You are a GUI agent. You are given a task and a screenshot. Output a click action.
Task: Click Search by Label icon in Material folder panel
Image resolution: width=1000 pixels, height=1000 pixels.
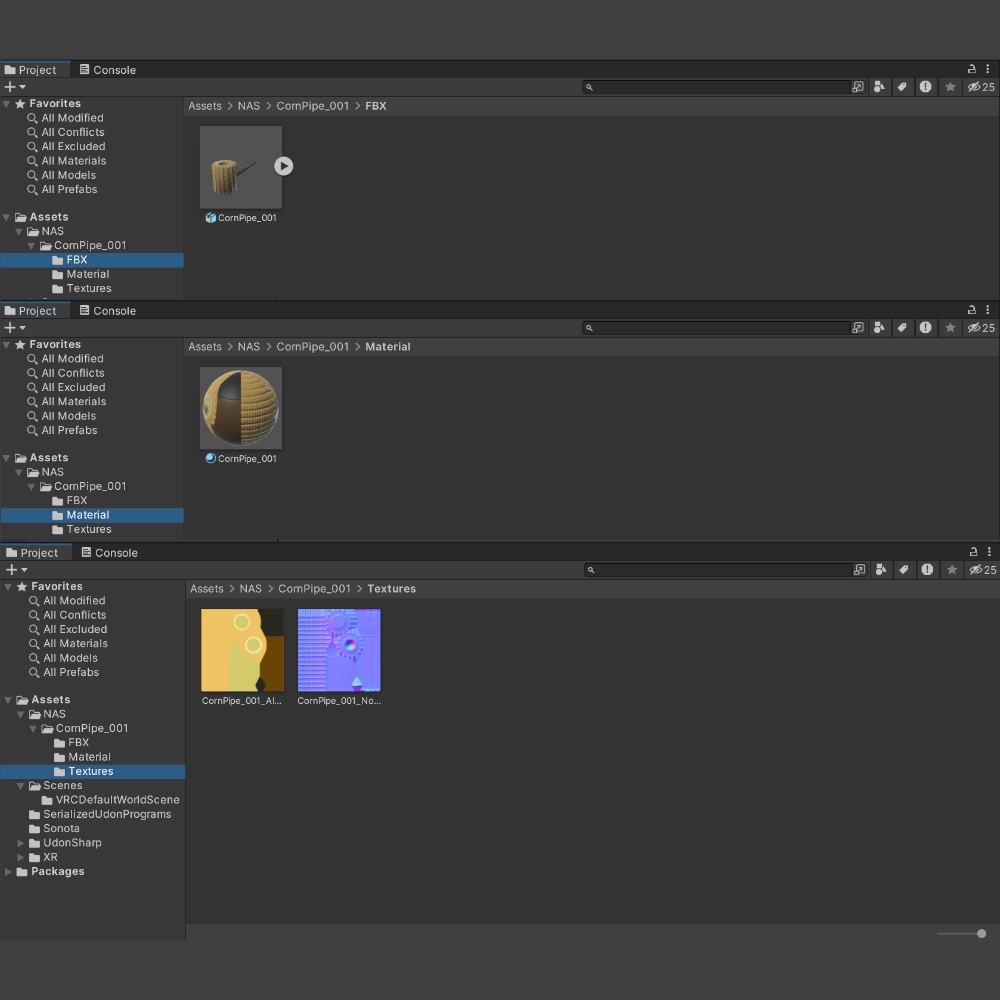(902, 328)
